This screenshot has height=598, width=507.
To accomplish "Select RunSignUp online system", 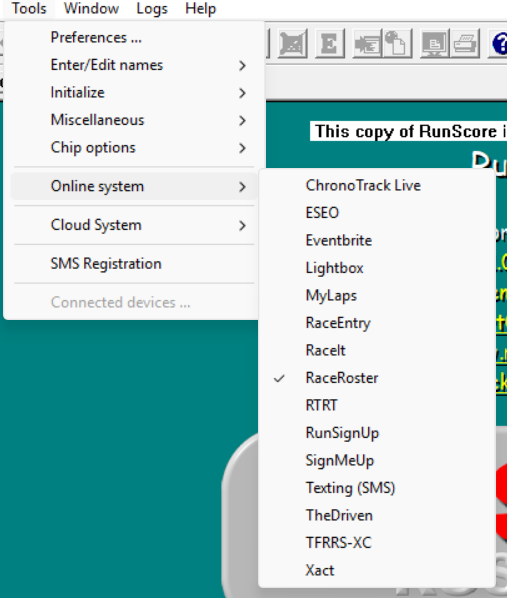I will 377,433.
